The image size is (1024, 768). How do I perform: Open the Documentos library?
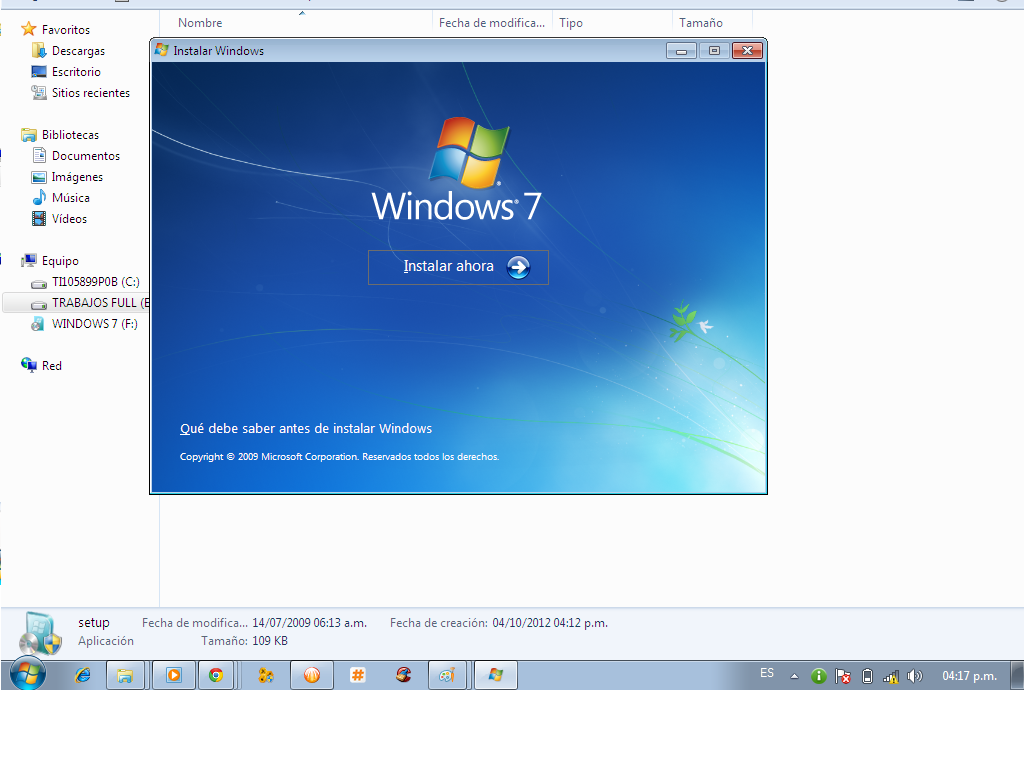pyautogui.click(x=86, y=155)
